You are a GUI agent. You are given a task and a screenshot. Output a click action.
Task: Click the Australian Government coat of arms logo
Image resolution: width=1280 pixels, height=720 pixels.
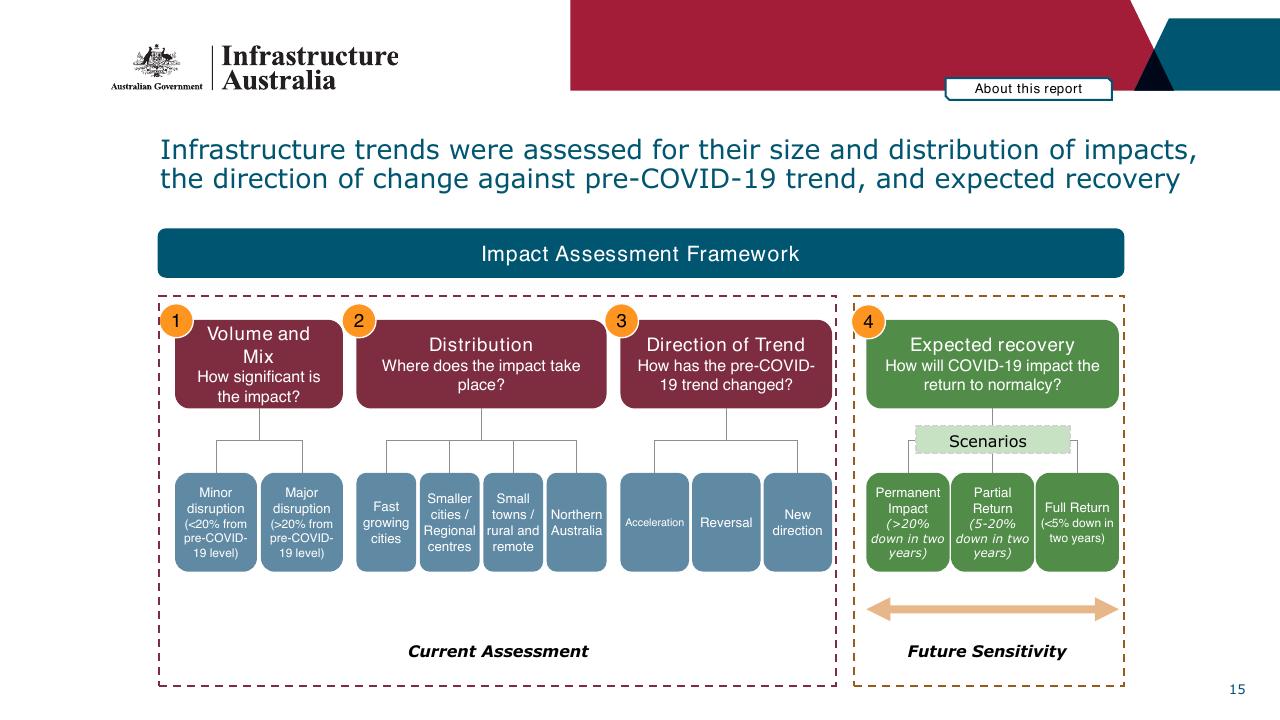click(156, 66)
